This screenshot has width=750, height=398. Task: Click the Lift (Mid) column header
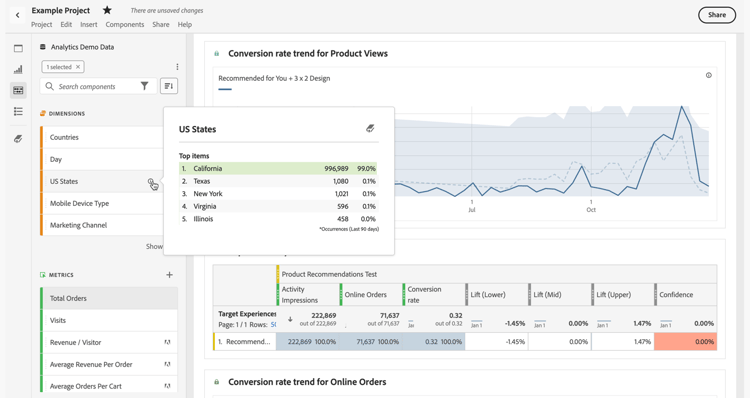(x=560, y=295)
